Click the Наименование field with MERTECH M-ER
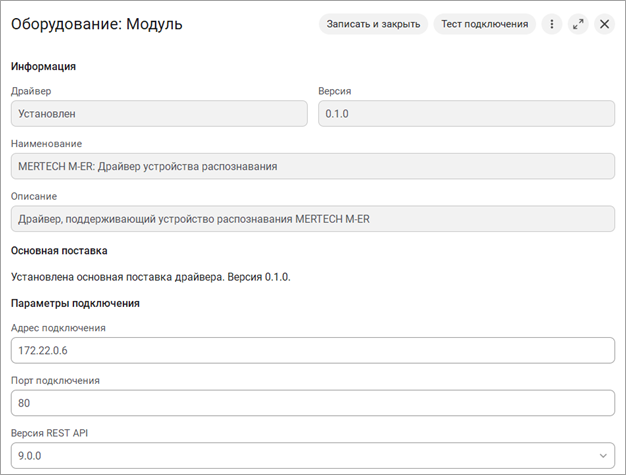626x475 pixels. pos(313,166)
